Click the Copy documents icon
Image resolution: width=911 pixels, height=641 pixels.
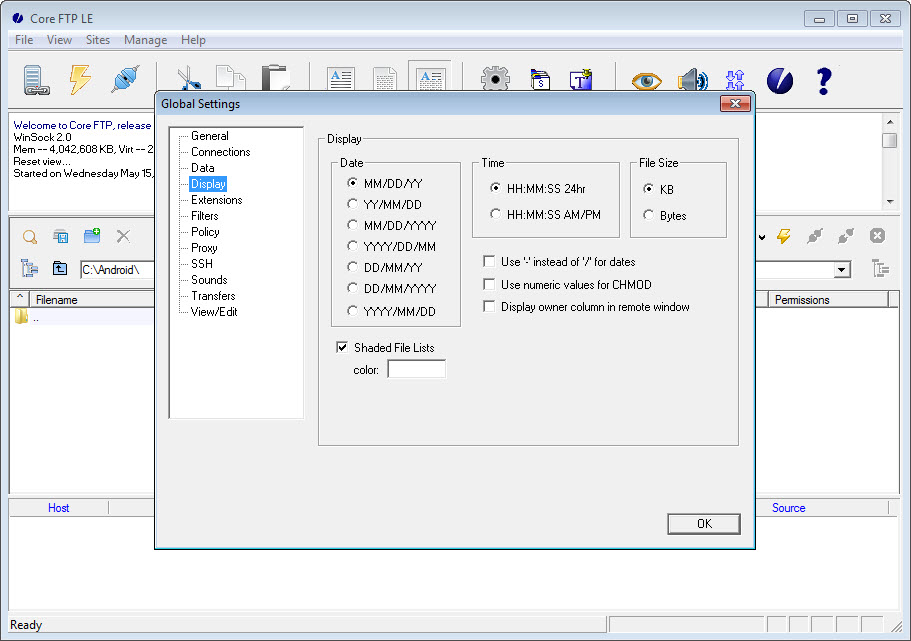coord(231,78)
